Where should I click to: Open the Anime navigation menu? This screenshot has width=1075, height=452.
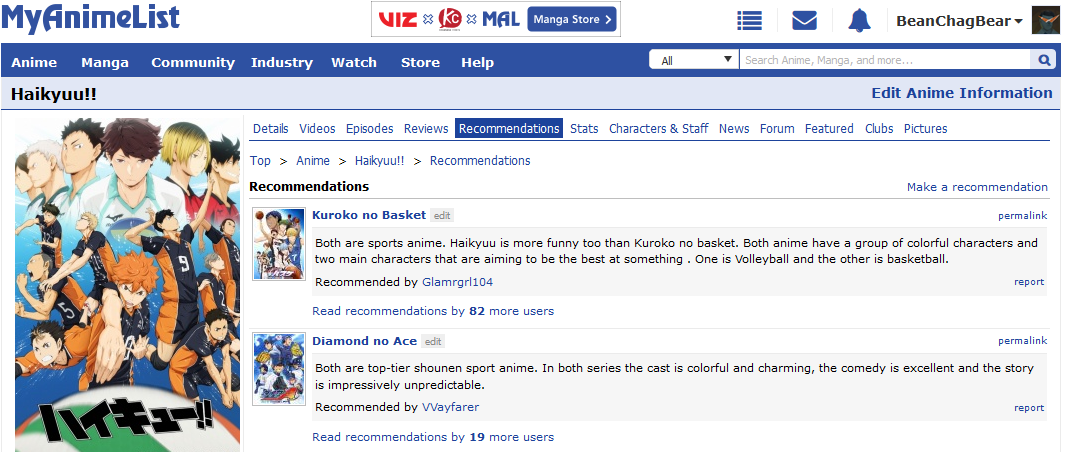34,62
